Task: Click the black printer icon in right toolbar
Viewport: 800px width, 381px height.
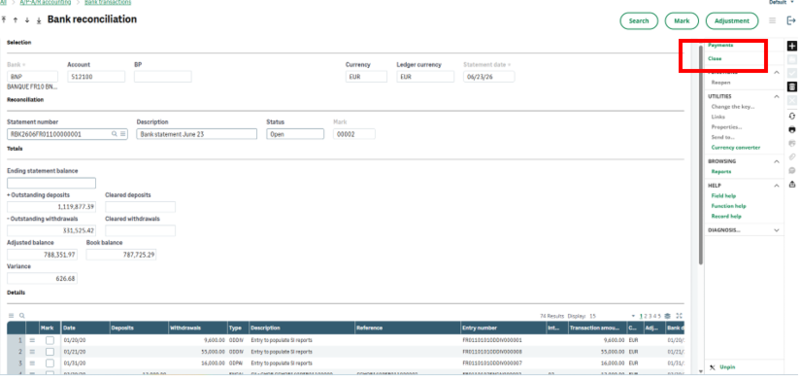Action: (x=792, y=130)
